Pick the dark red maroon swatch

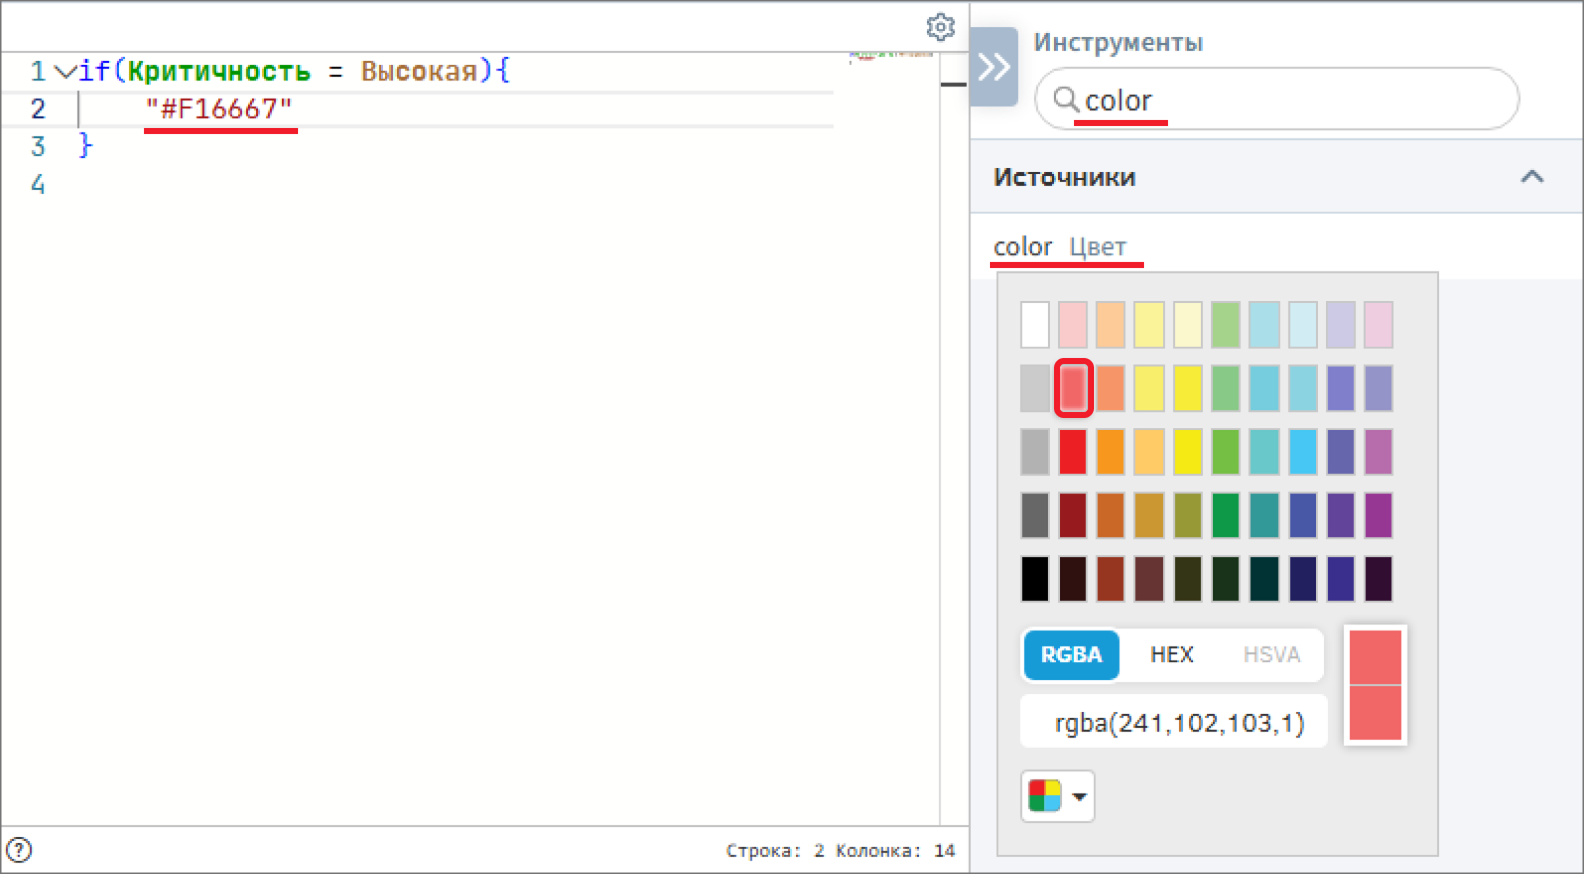point(1073,516)
